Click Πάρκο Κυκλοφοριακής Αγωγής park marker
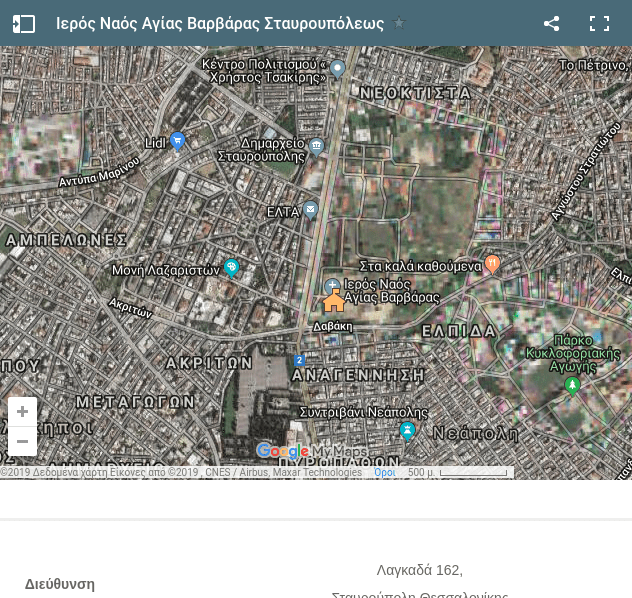The width and height of the screenshot is (632, 598). tap(573, 385)
